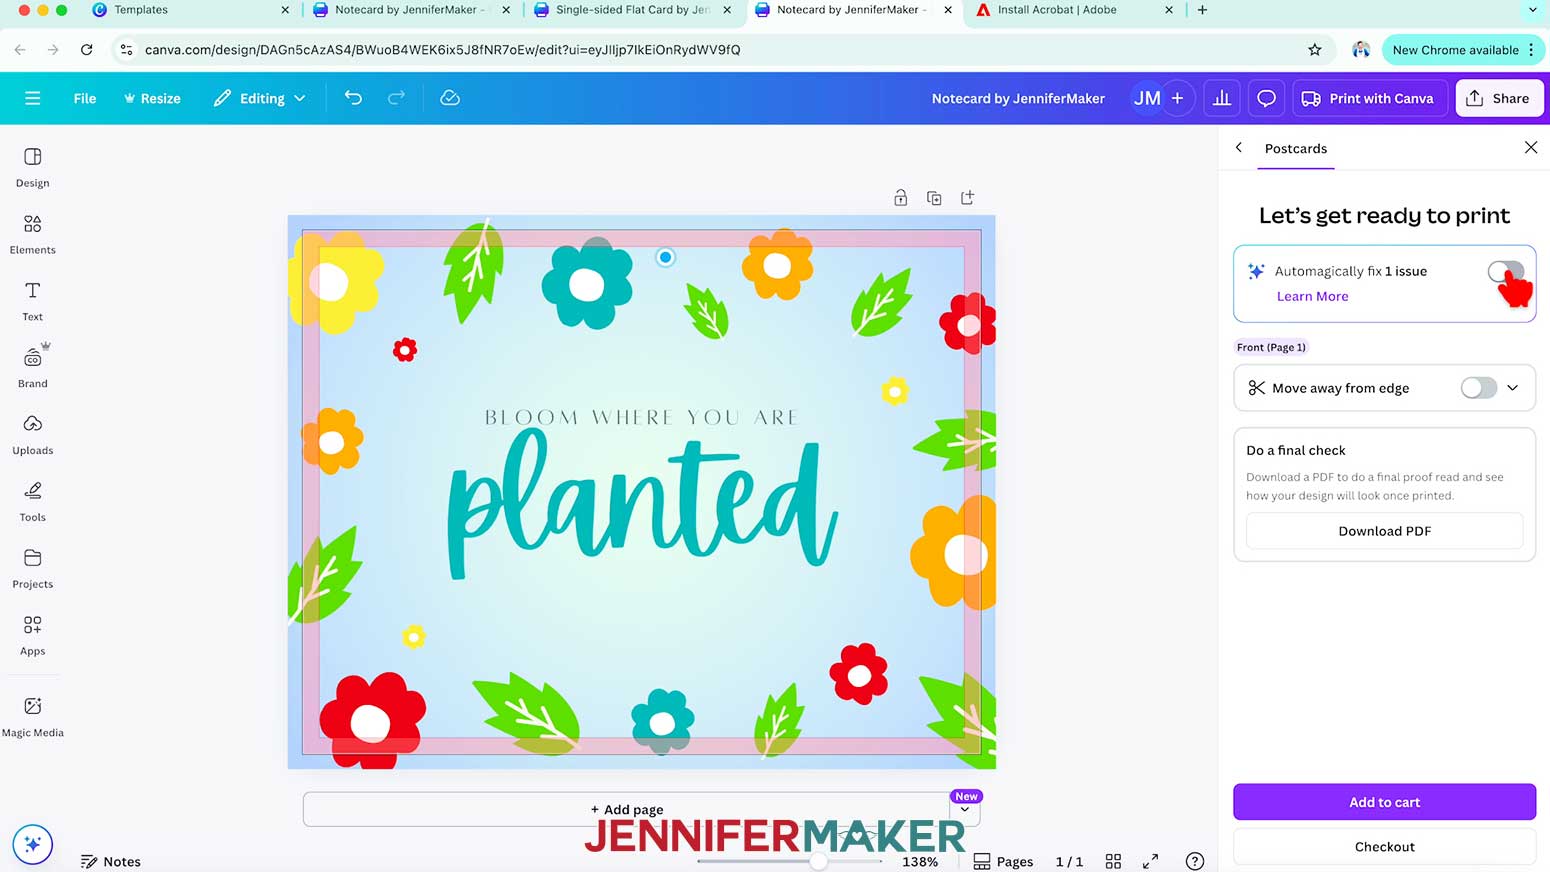The height and width of the screenshot is (872, 1550).
Task: Open grid view of pages
Action: click(1113, 861)
